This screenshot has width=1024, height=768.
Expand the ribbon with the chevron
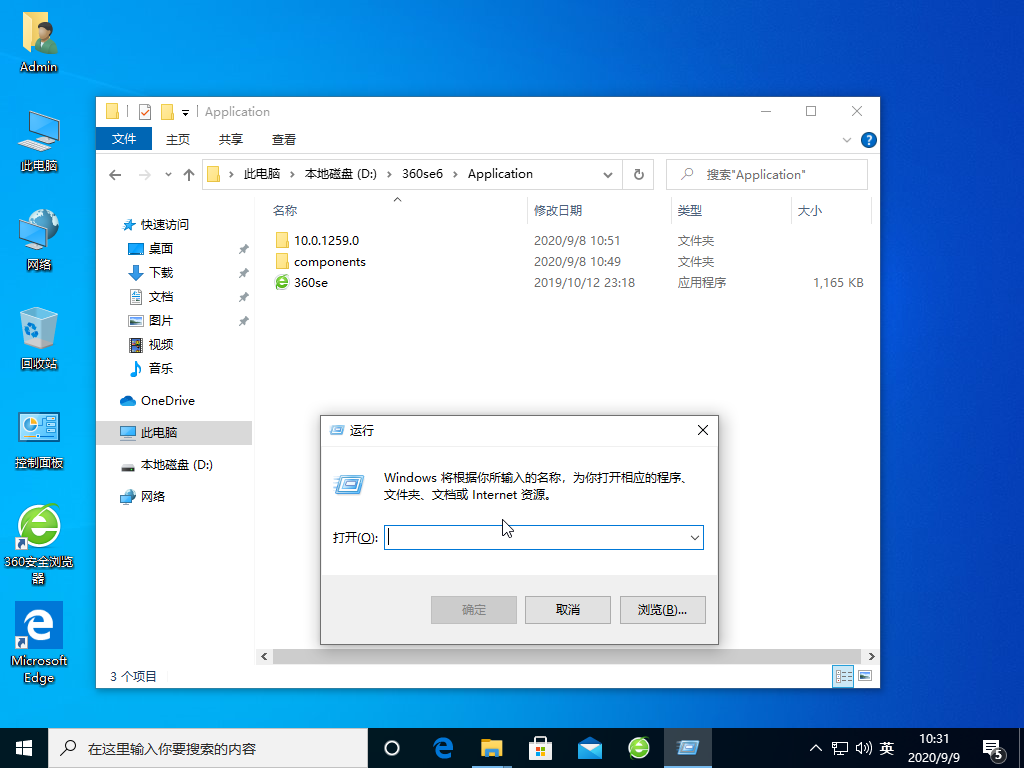click(848, 140)
